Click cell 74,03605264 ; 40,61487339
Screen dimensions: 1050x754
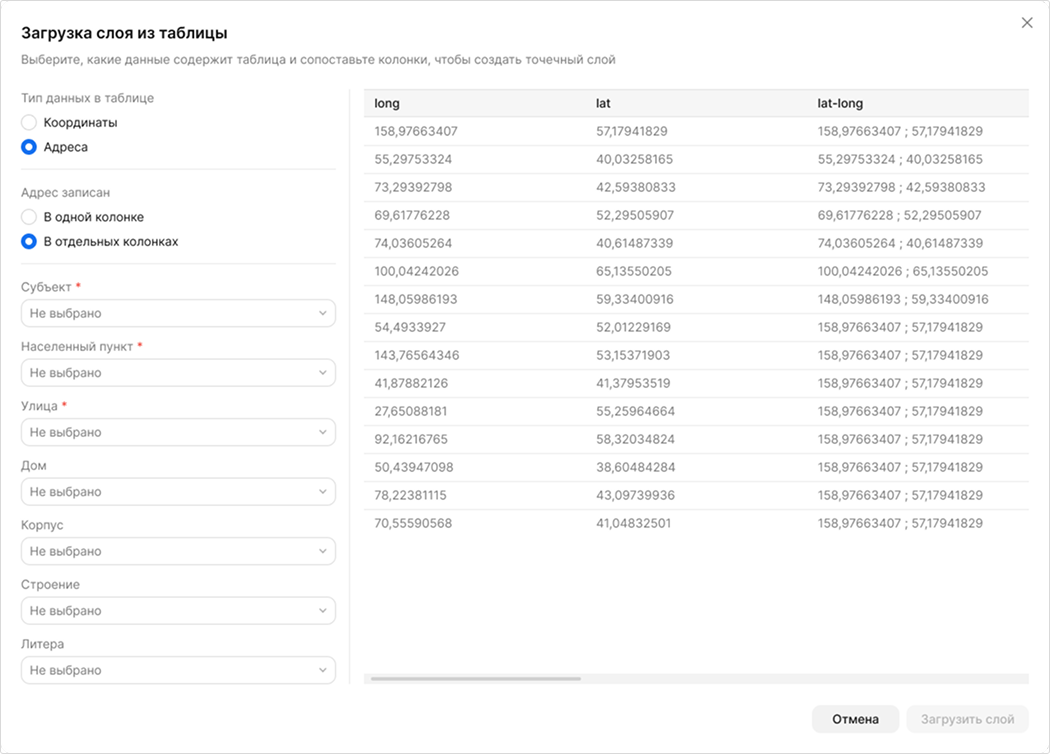(900, 244)
